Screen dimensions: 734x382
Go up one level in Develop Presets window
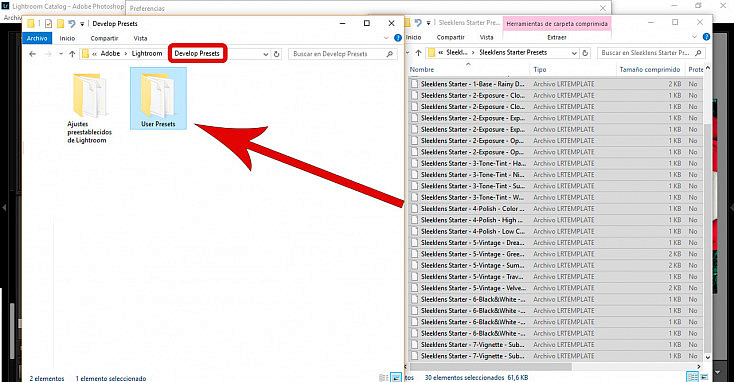[72, 54]
